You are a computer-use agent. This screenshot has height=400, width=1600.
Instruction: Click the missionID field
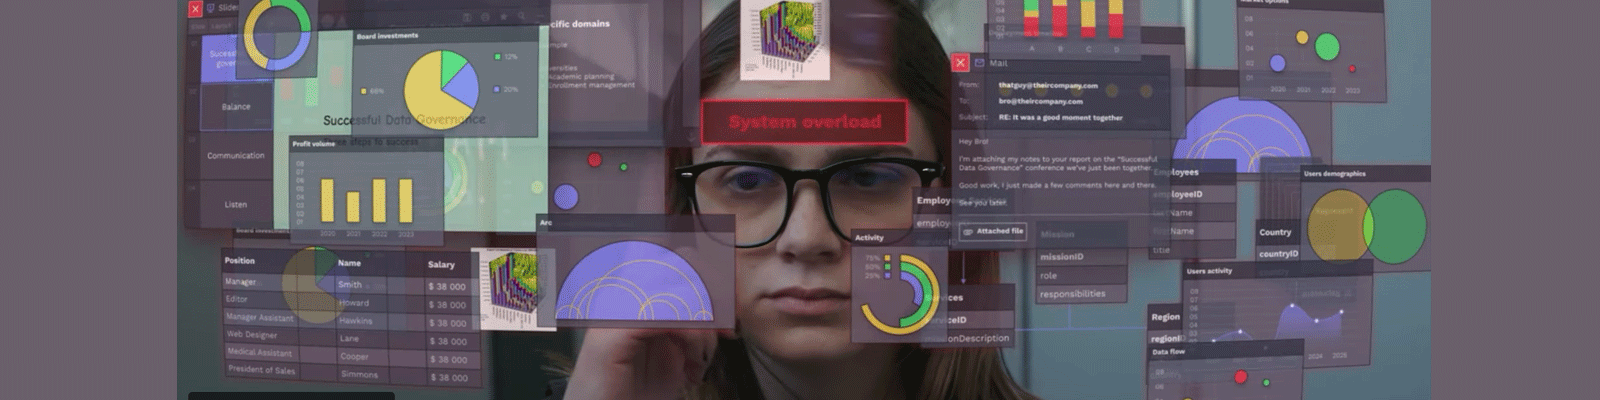click(x=1061, y=257)
